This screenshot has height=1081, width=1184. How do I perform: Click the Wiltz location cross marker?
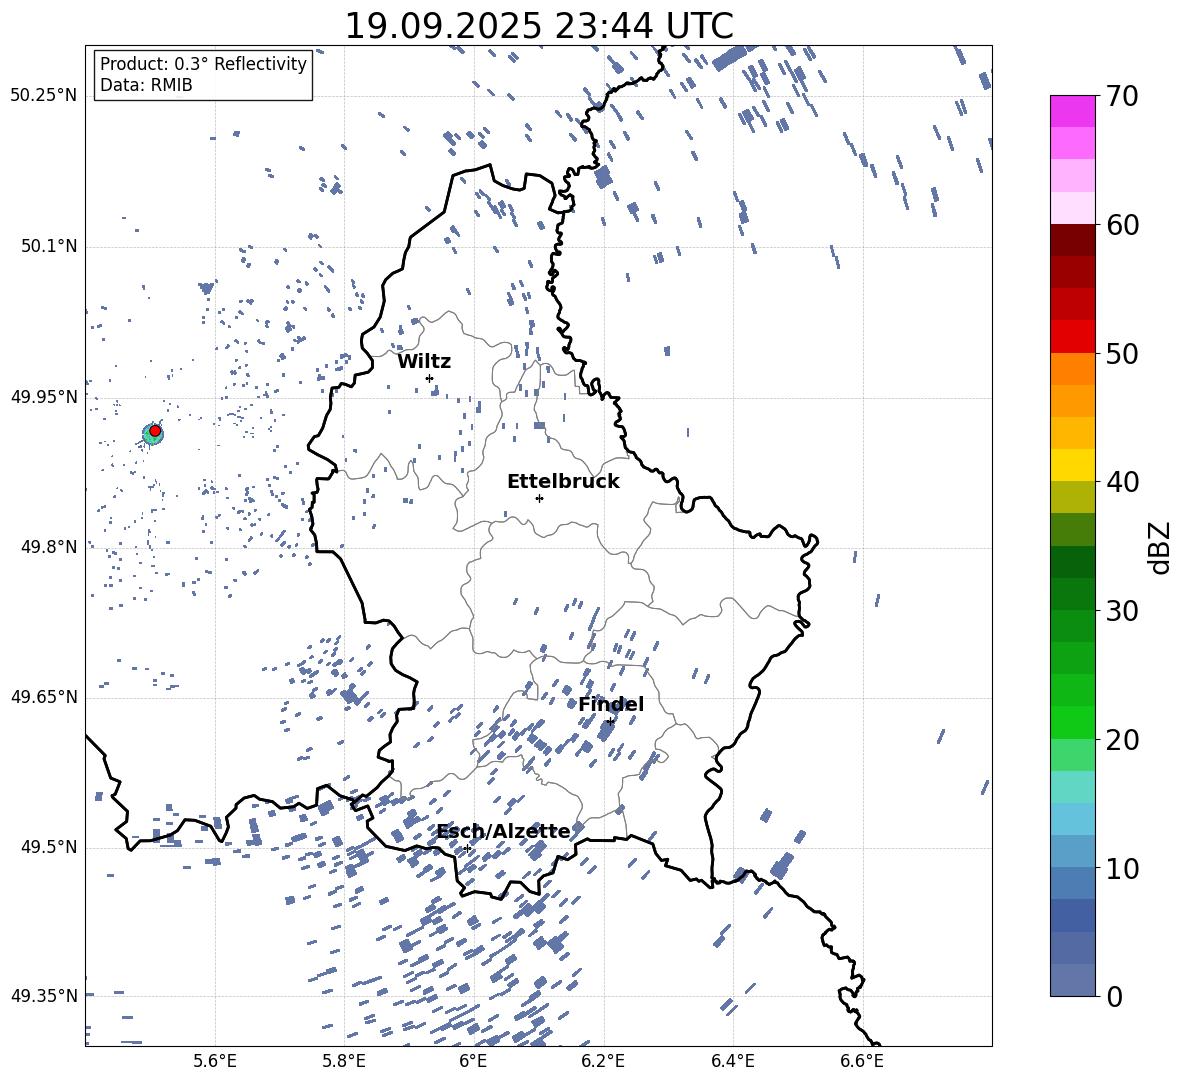point(430,378)
